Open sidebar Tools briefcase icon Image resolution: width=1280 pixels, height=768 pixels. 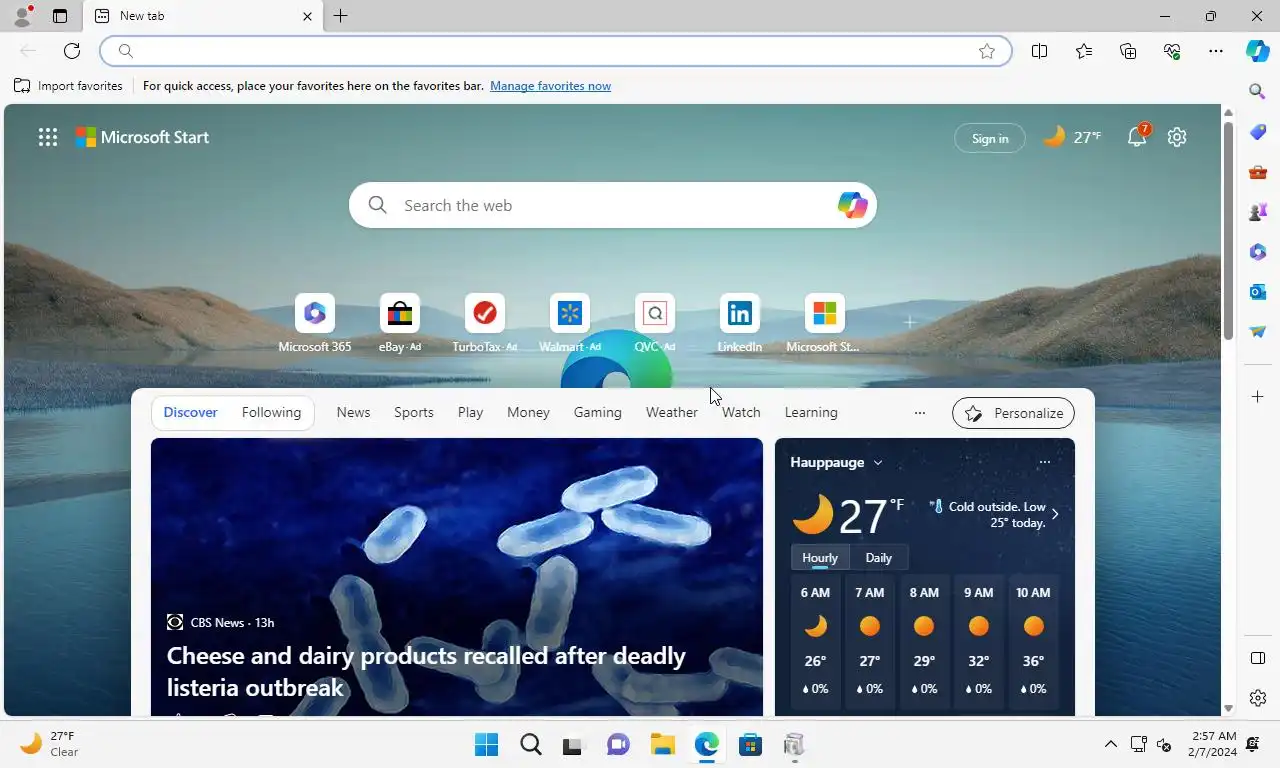1258,172
